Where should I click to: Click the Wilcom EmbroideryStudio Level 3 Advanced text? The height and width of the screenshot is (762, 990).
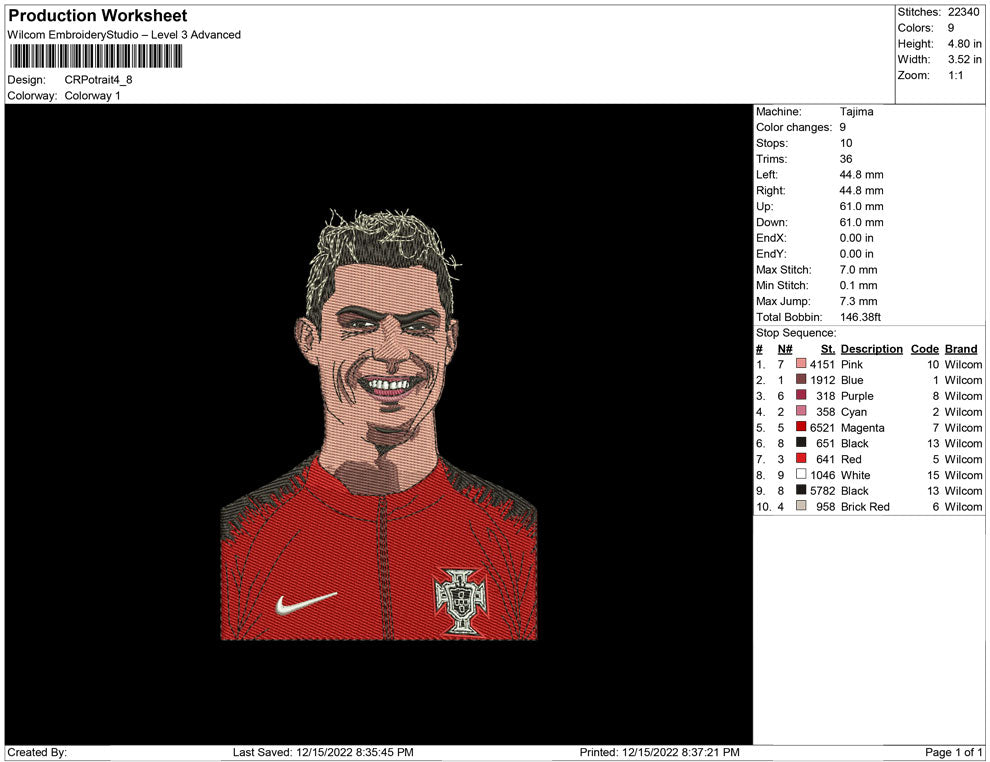(x=124, y=35)
